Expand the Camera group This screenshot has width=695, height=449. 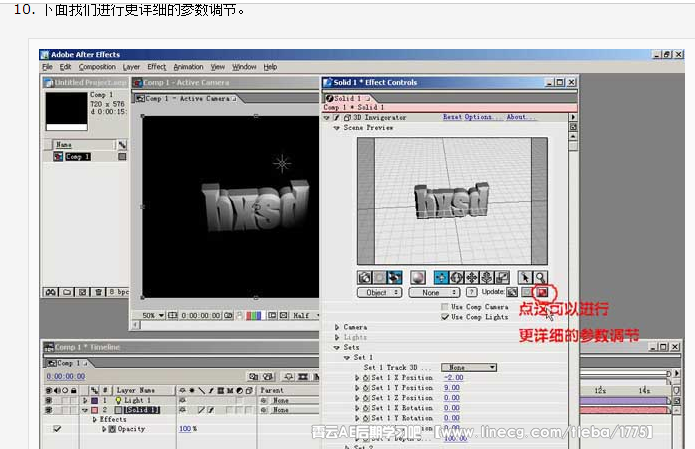[x=337, y=327]
